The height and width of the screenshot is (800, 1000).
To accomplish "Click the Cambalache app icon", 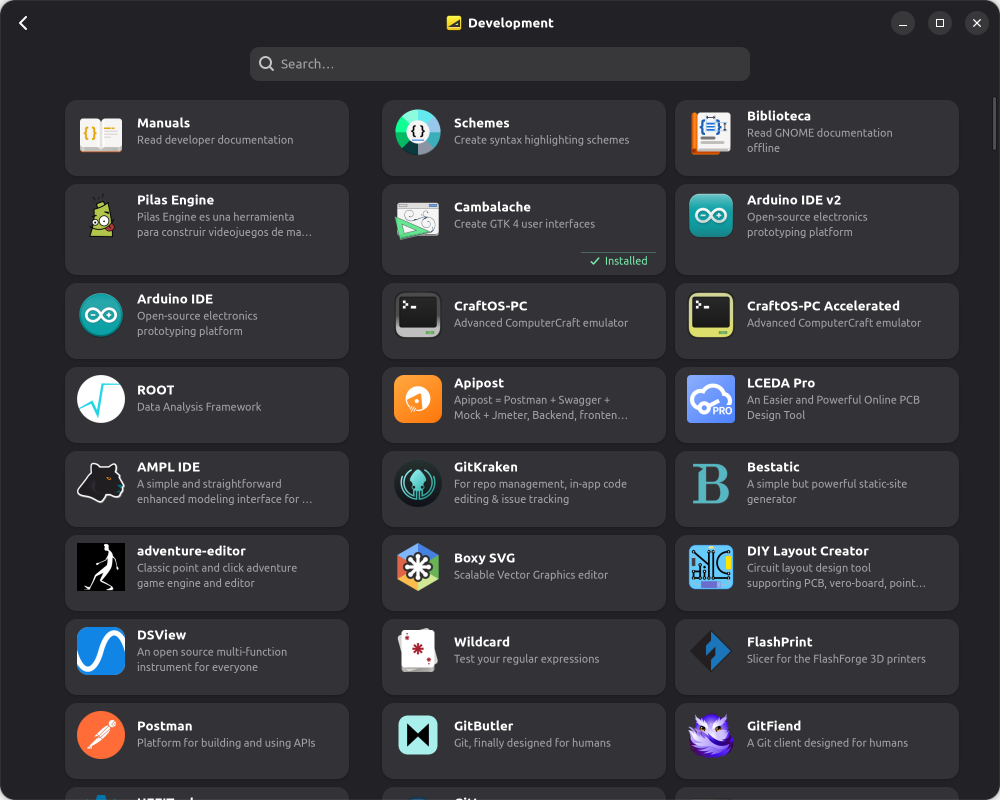I will tap(418, 220).
